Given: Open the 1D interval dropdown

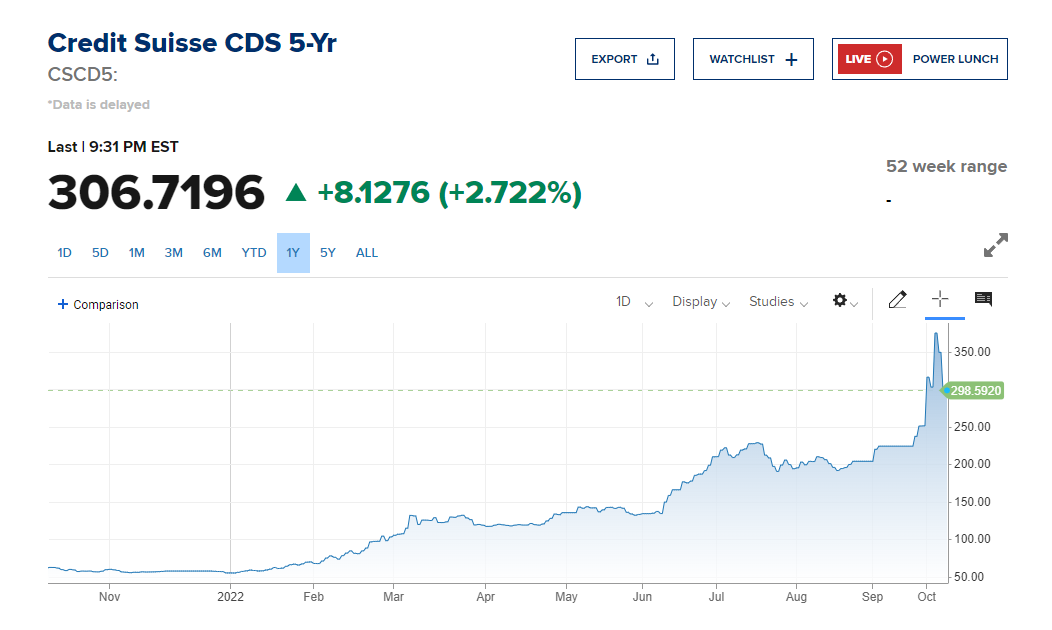Looking at the screenshot, I should tap(634, 302).
